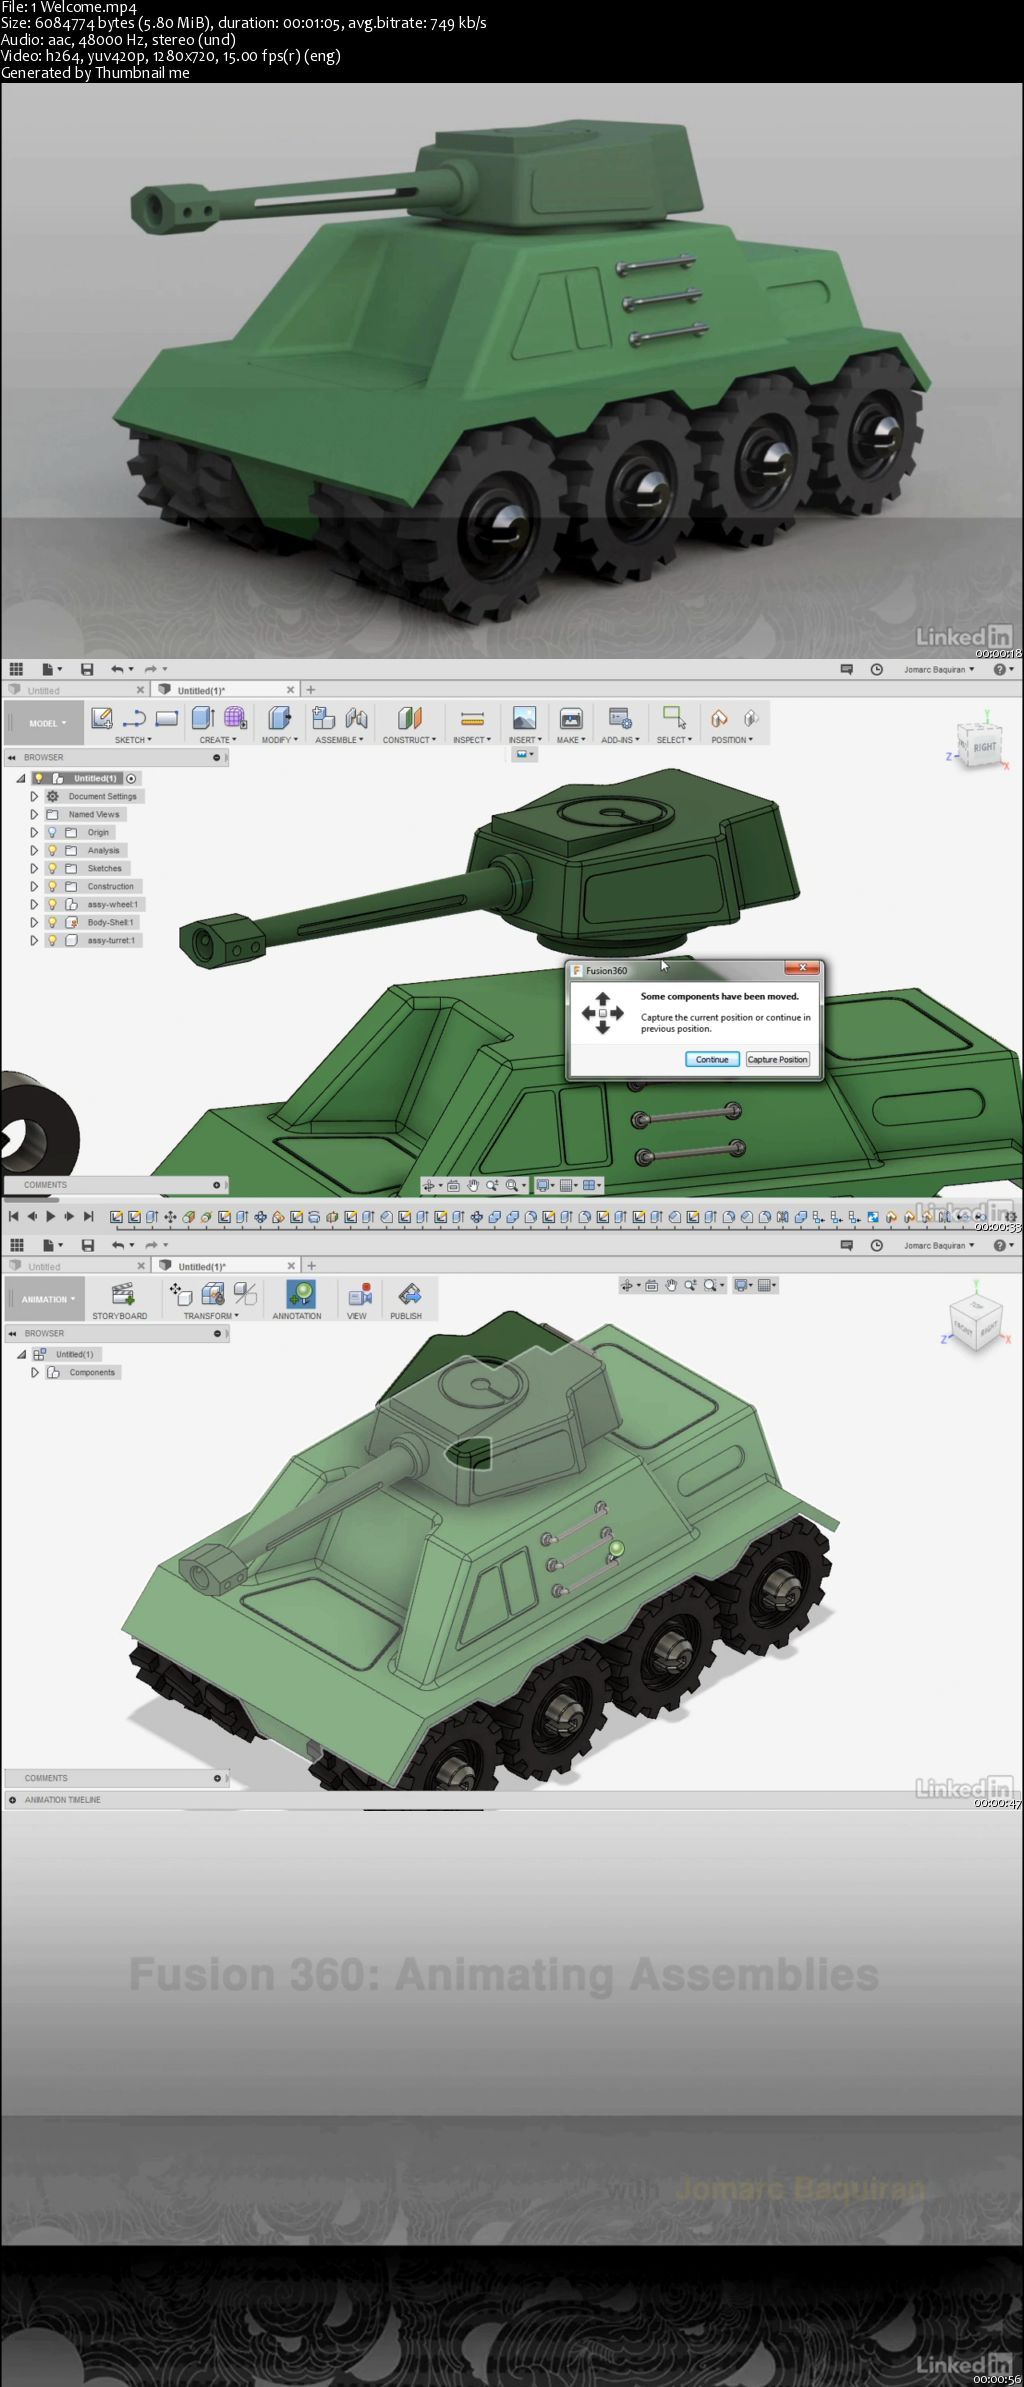Expand ANIMATION TIMELINE panel

(12, 1799)
